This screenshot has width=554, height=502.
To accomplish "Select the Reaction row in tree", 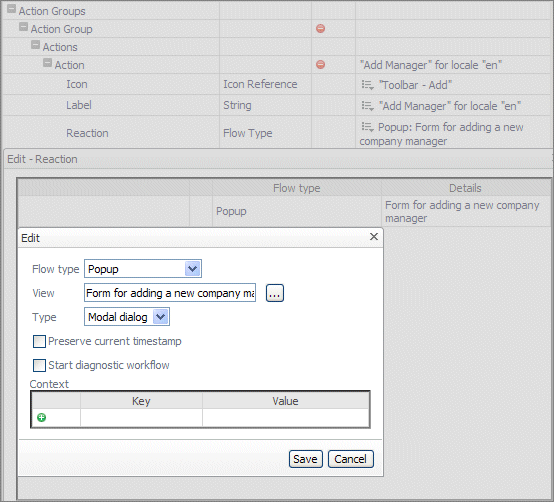I will pyautogui.click(x=87, y=133).
